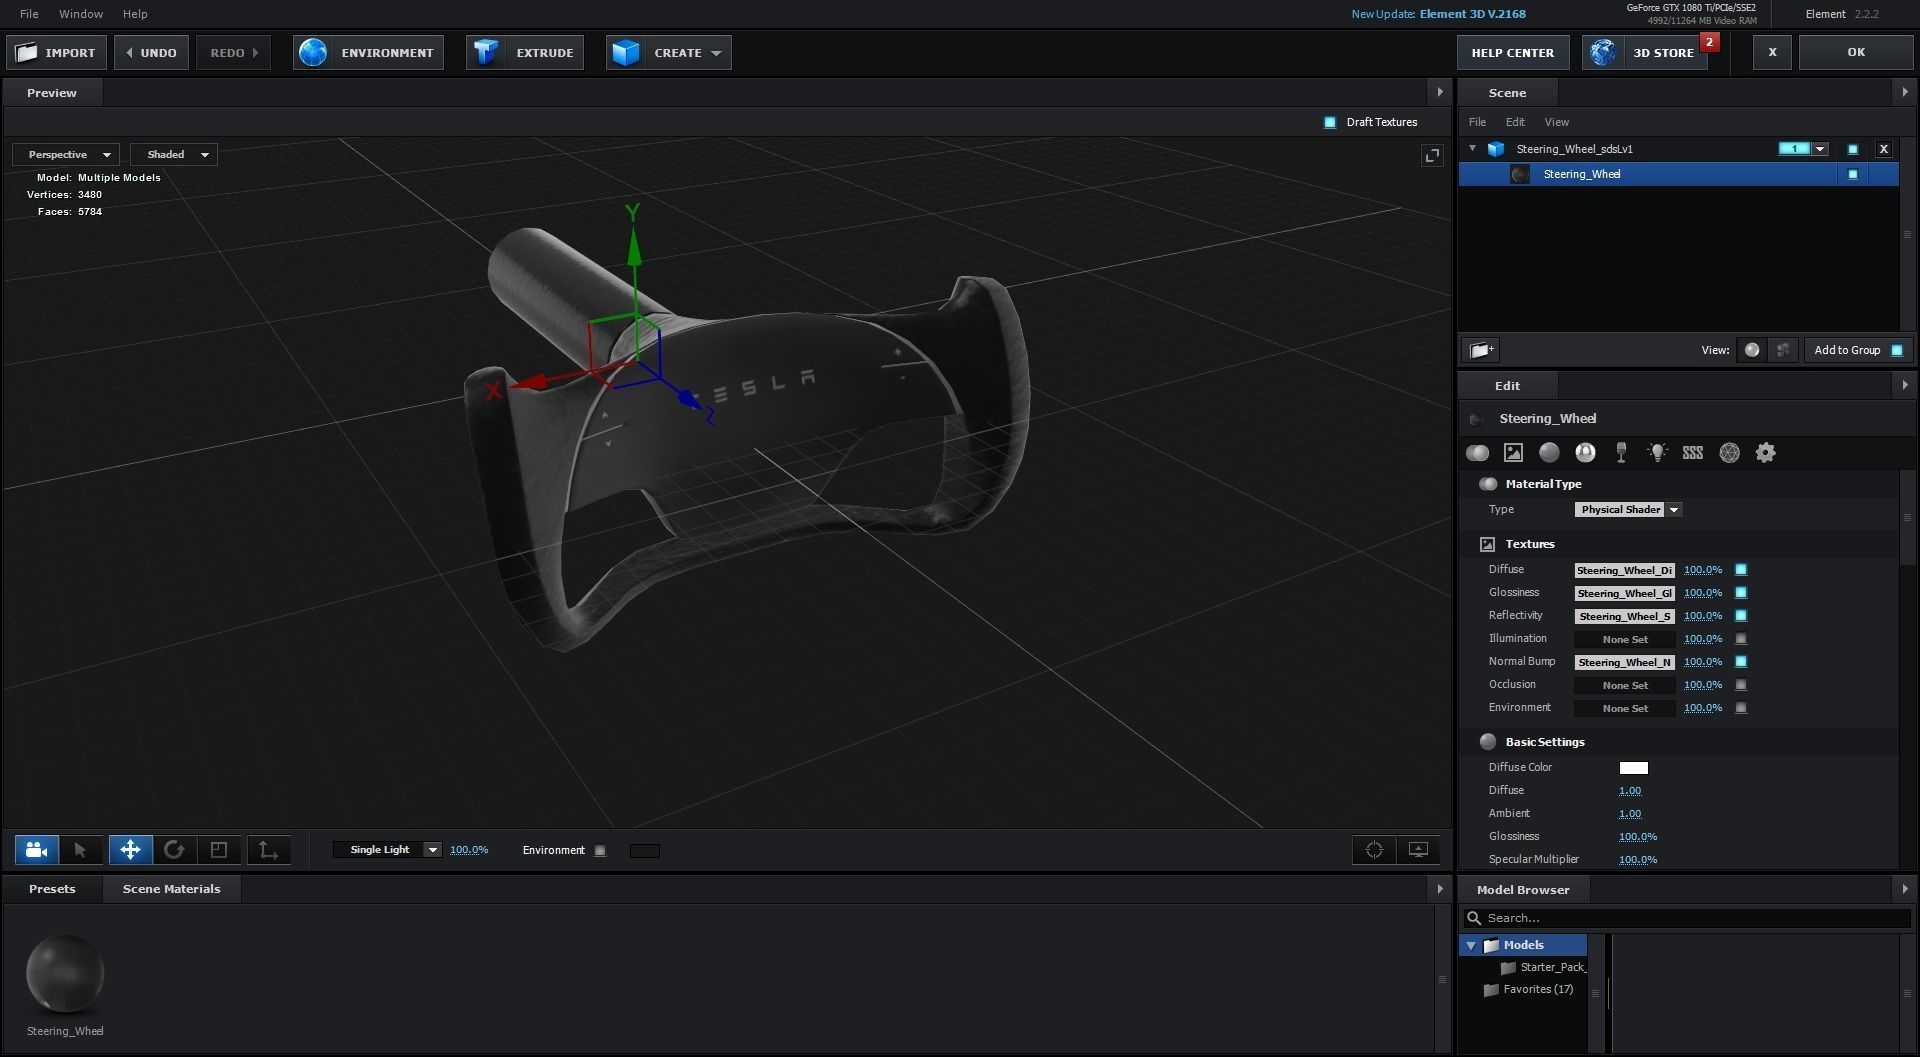
Task: Open the Scene panel View menu
Action: [x=1557, y=122]
